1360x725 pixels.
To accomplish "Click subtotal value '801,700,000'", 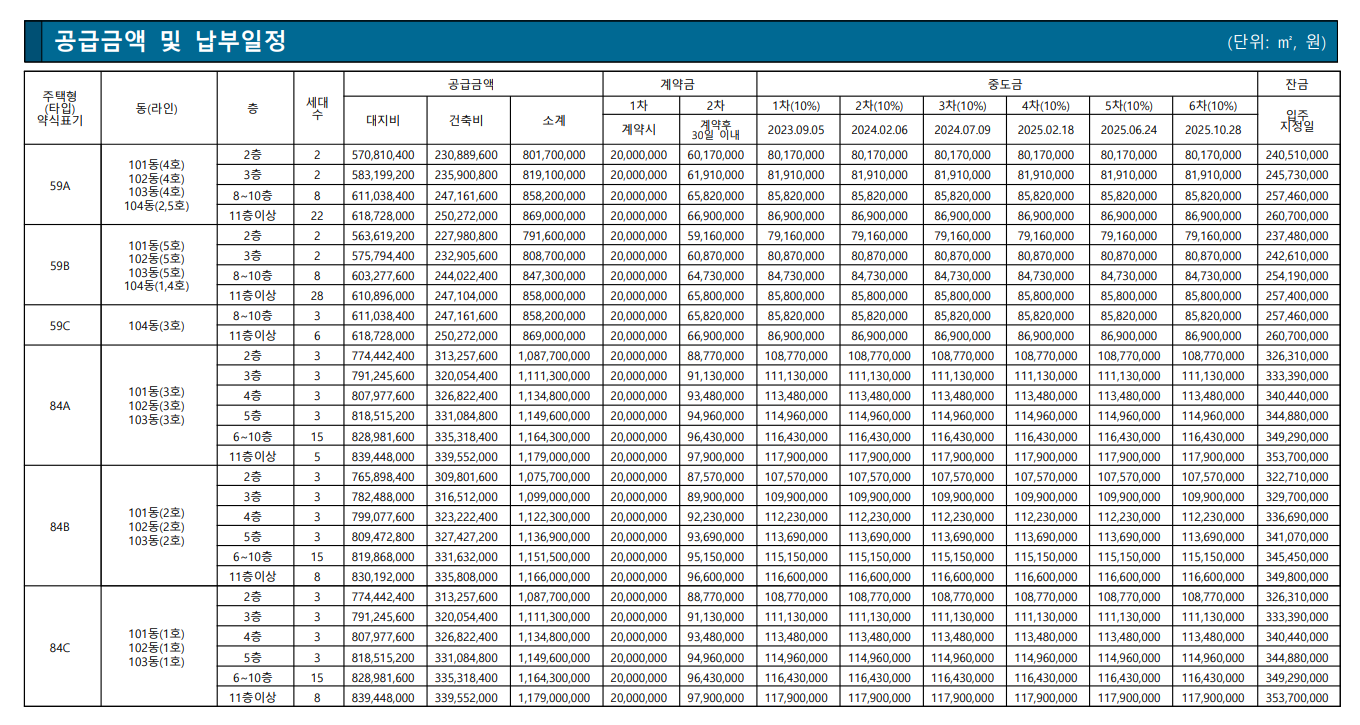I will 554,155.
